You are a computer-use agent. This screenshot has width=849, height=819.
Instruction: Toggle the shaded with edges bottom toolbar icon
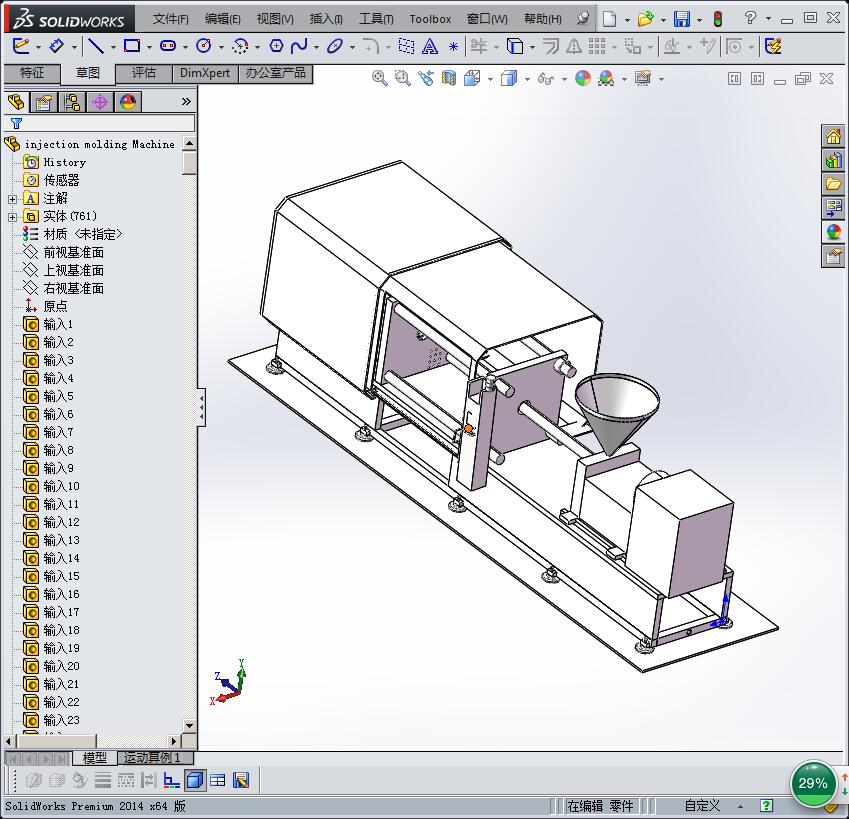click(195, 780)
